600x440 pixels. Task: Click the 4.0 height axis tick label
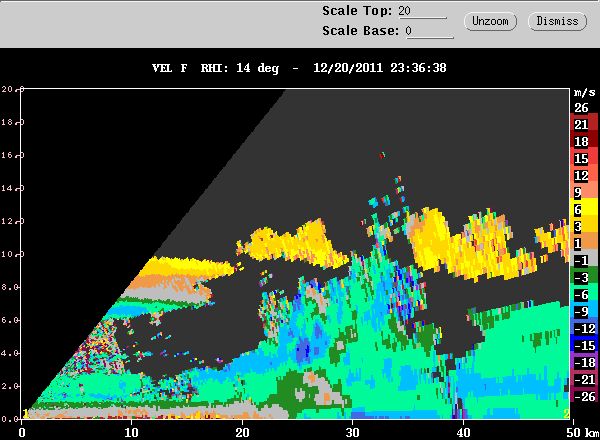coord(9,353)
